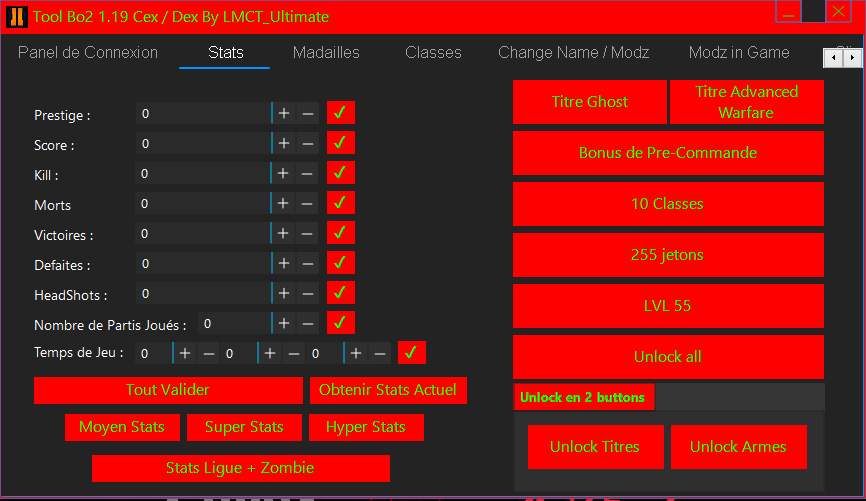Decrease the Kill count by one
This screenshot has width=866, height=501.
click(307, 173)
